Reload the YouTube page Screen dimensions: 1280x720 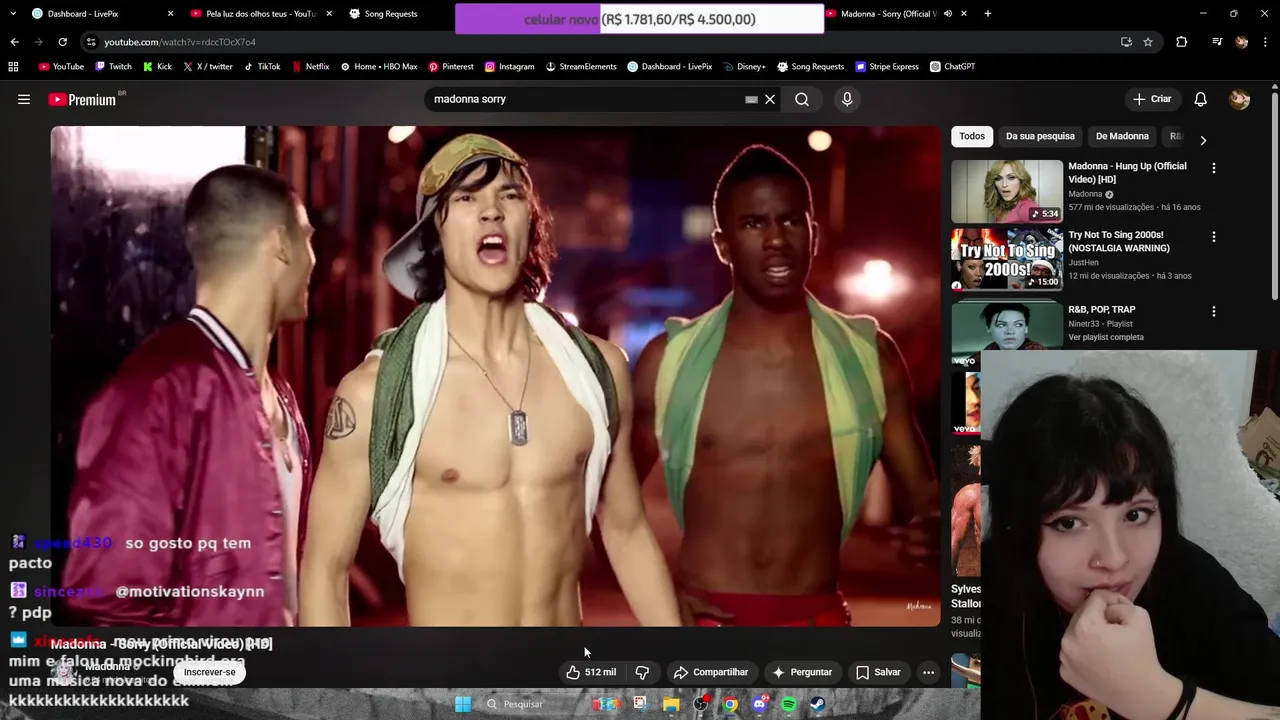click(x=62, y=42)
